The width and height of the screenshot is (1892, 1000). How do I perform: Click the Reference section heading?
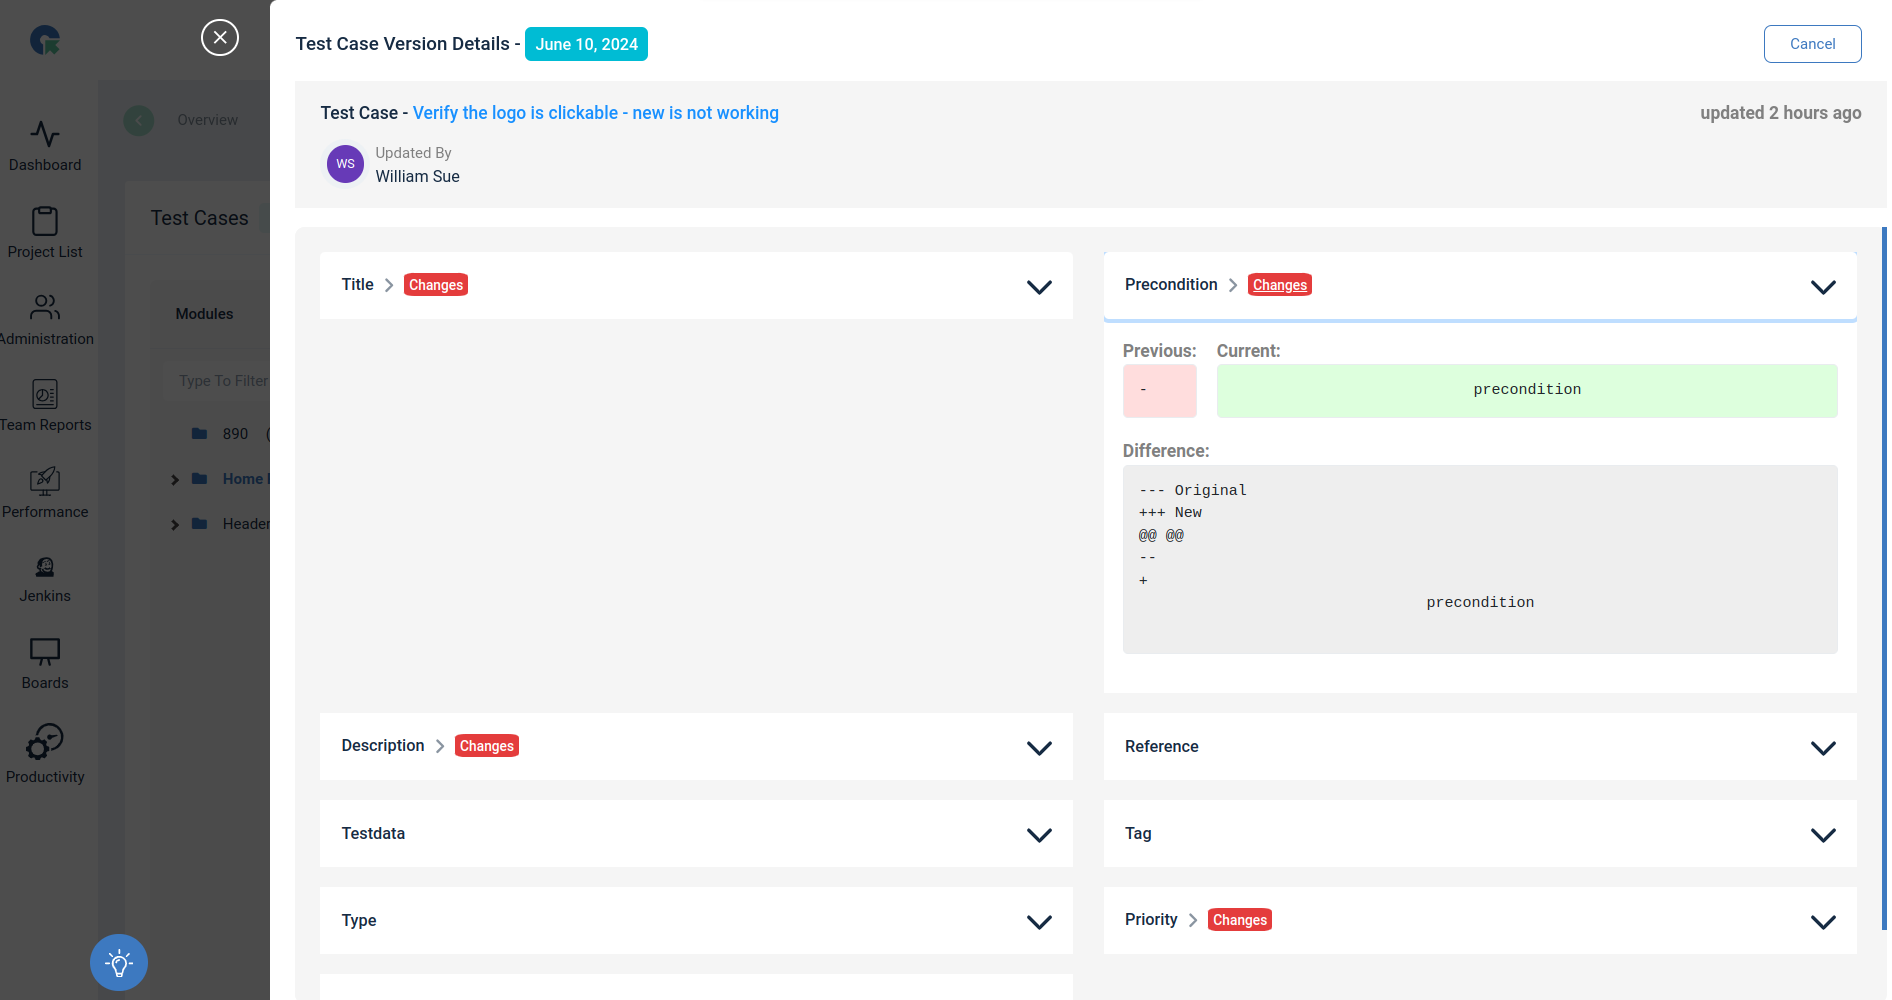point(1161,747)
